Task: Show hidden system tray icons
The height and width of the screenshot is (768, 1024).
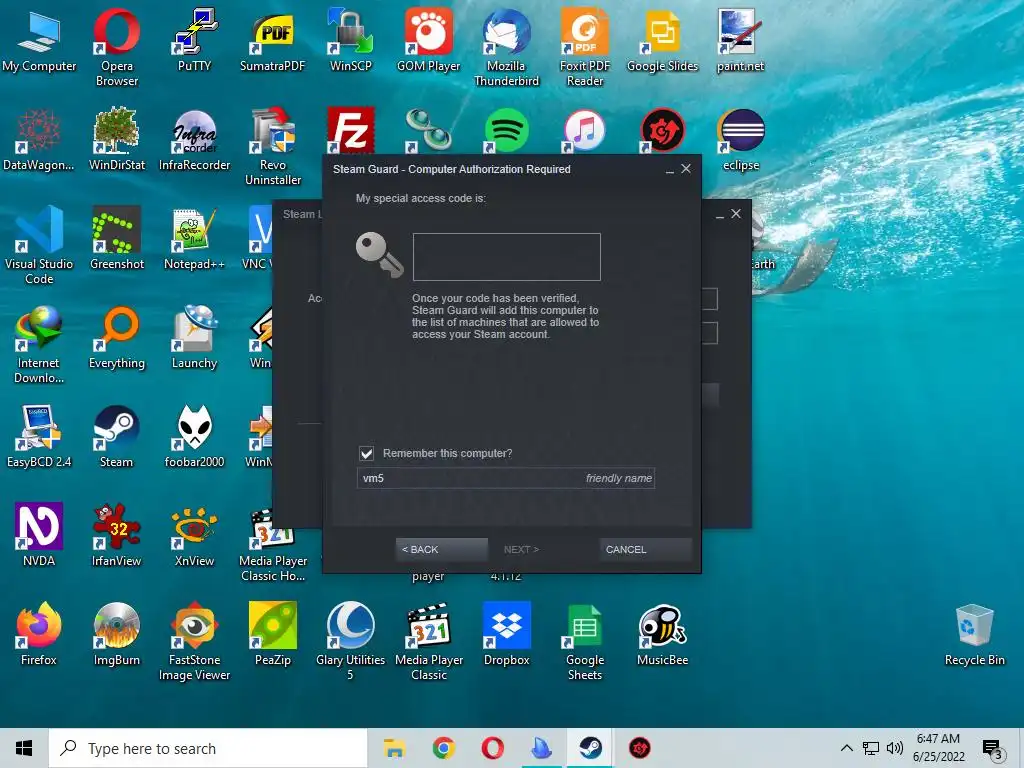Action: point(846,748)
